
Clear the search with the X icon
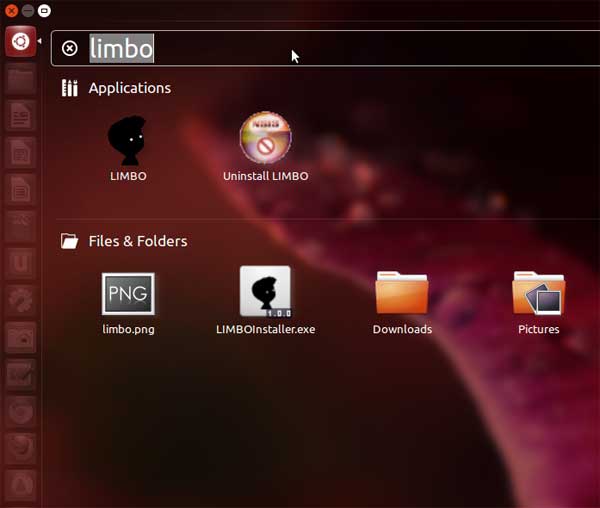coord(70,49)
